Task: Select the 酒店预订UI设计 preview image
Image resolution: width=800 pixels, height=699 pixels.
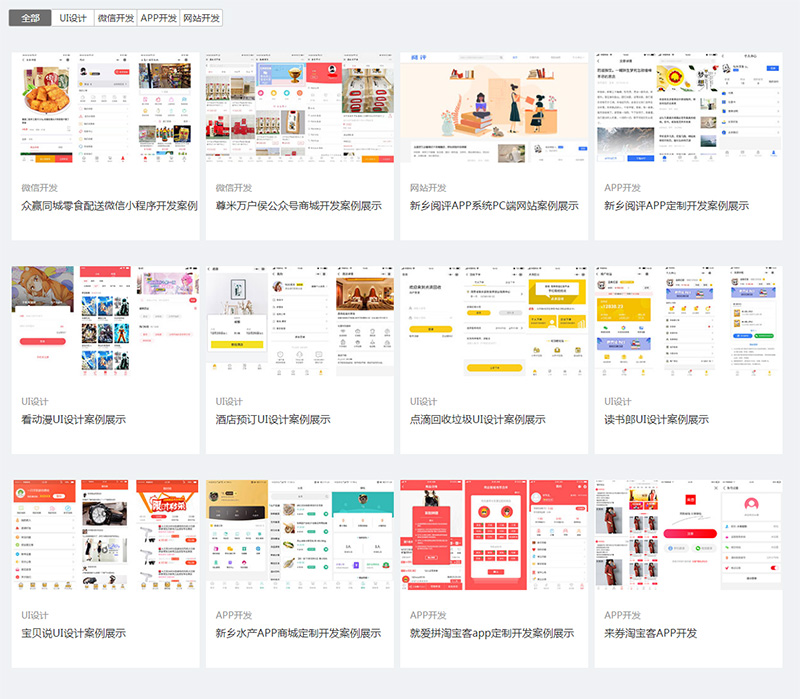Action: coord(299,322)
